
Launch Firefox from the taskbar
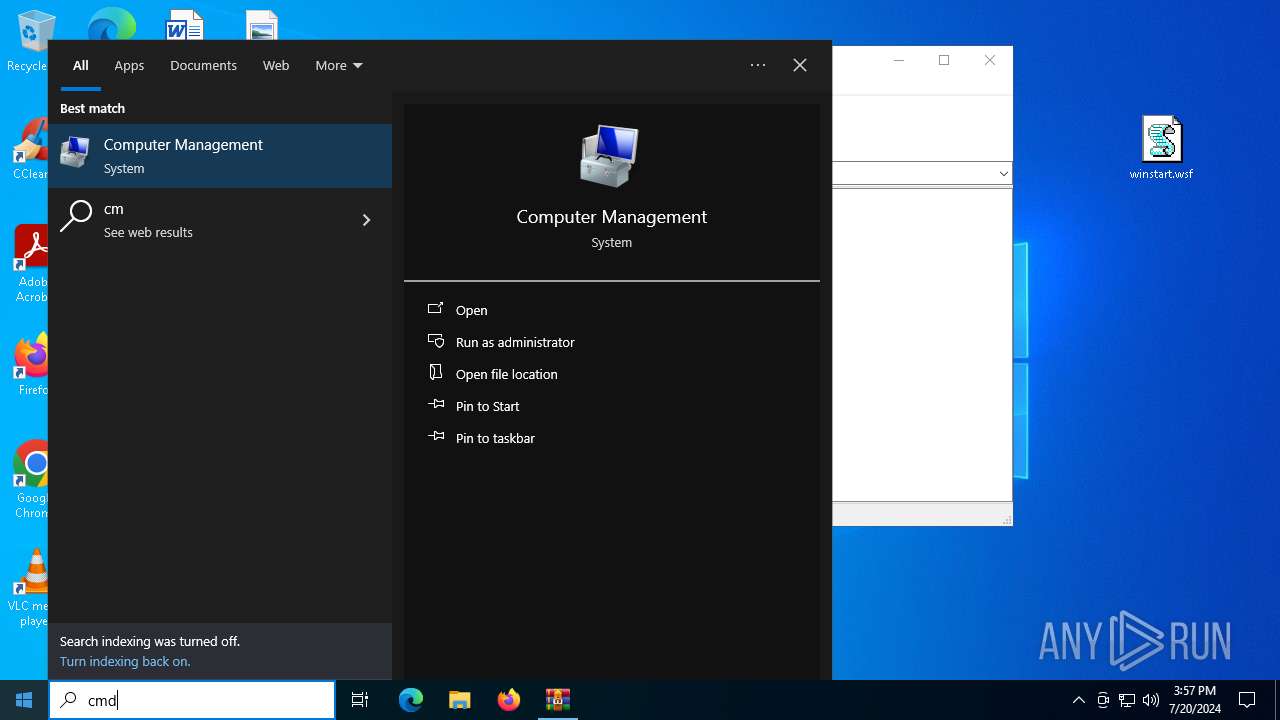pos(509,700)
